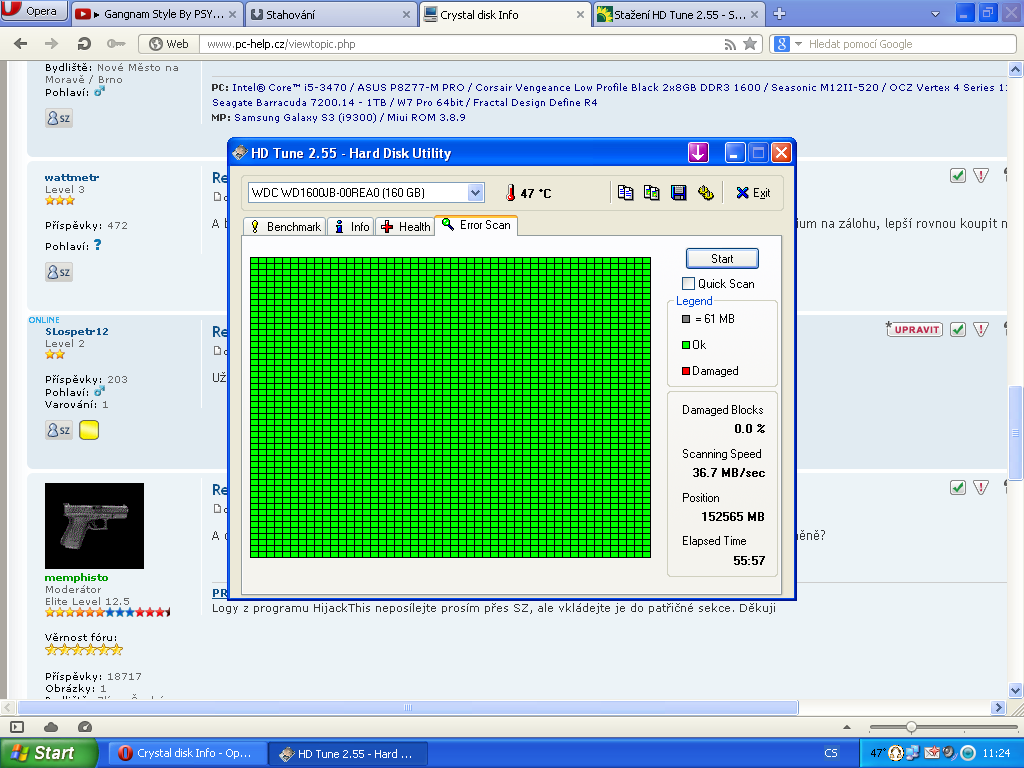Click the address bar URL field
The width and height of the screenshot is (1024, 768).
[x=460, y=44]
